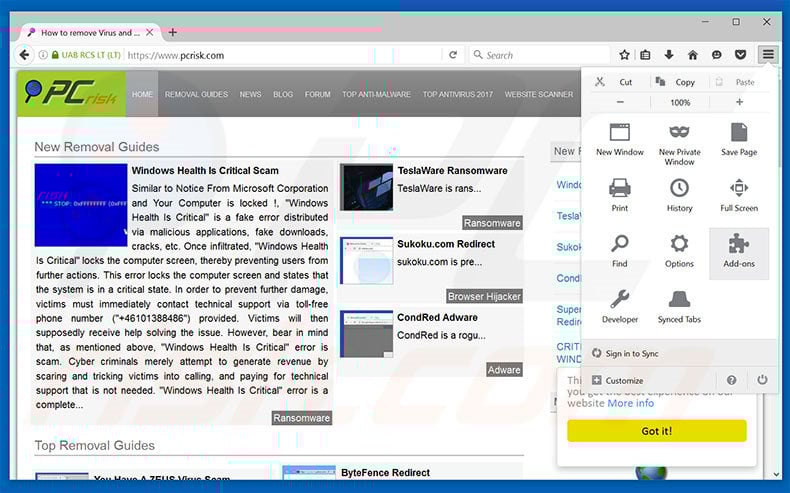
Task: Click the Search input box
Action: point(540,55)
